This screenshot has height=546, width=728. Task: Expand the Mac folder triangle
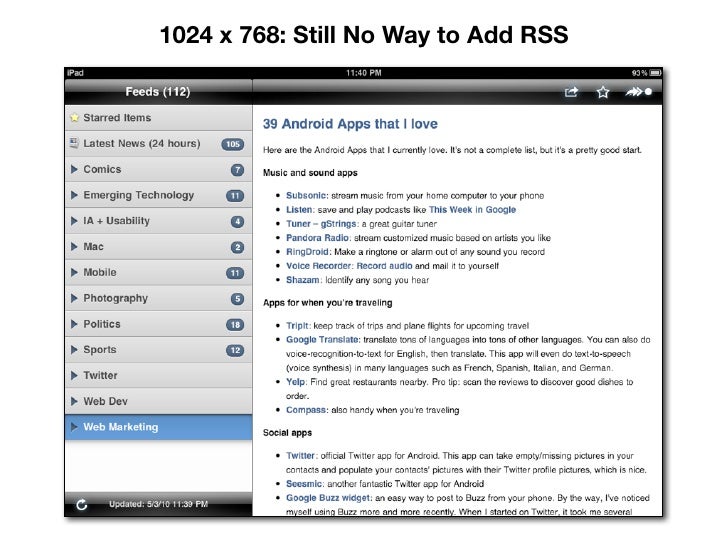[x=74, y=247]
